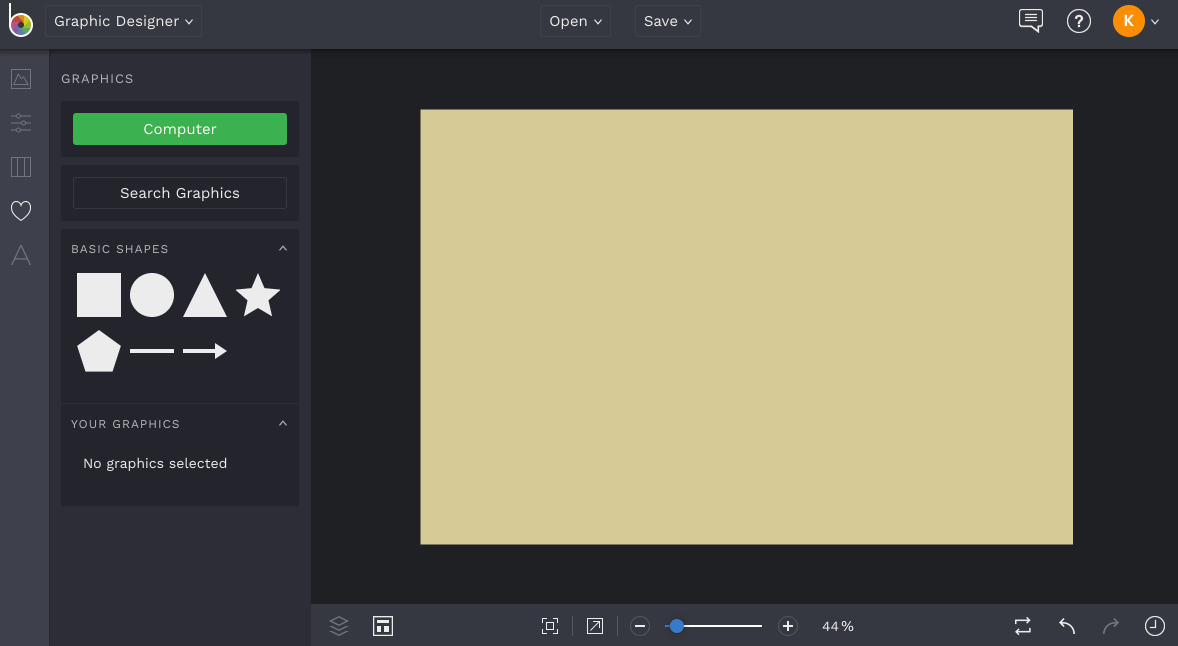
Task: Open the Templates columns sidebar icon
Action: (x=21, y=167)
